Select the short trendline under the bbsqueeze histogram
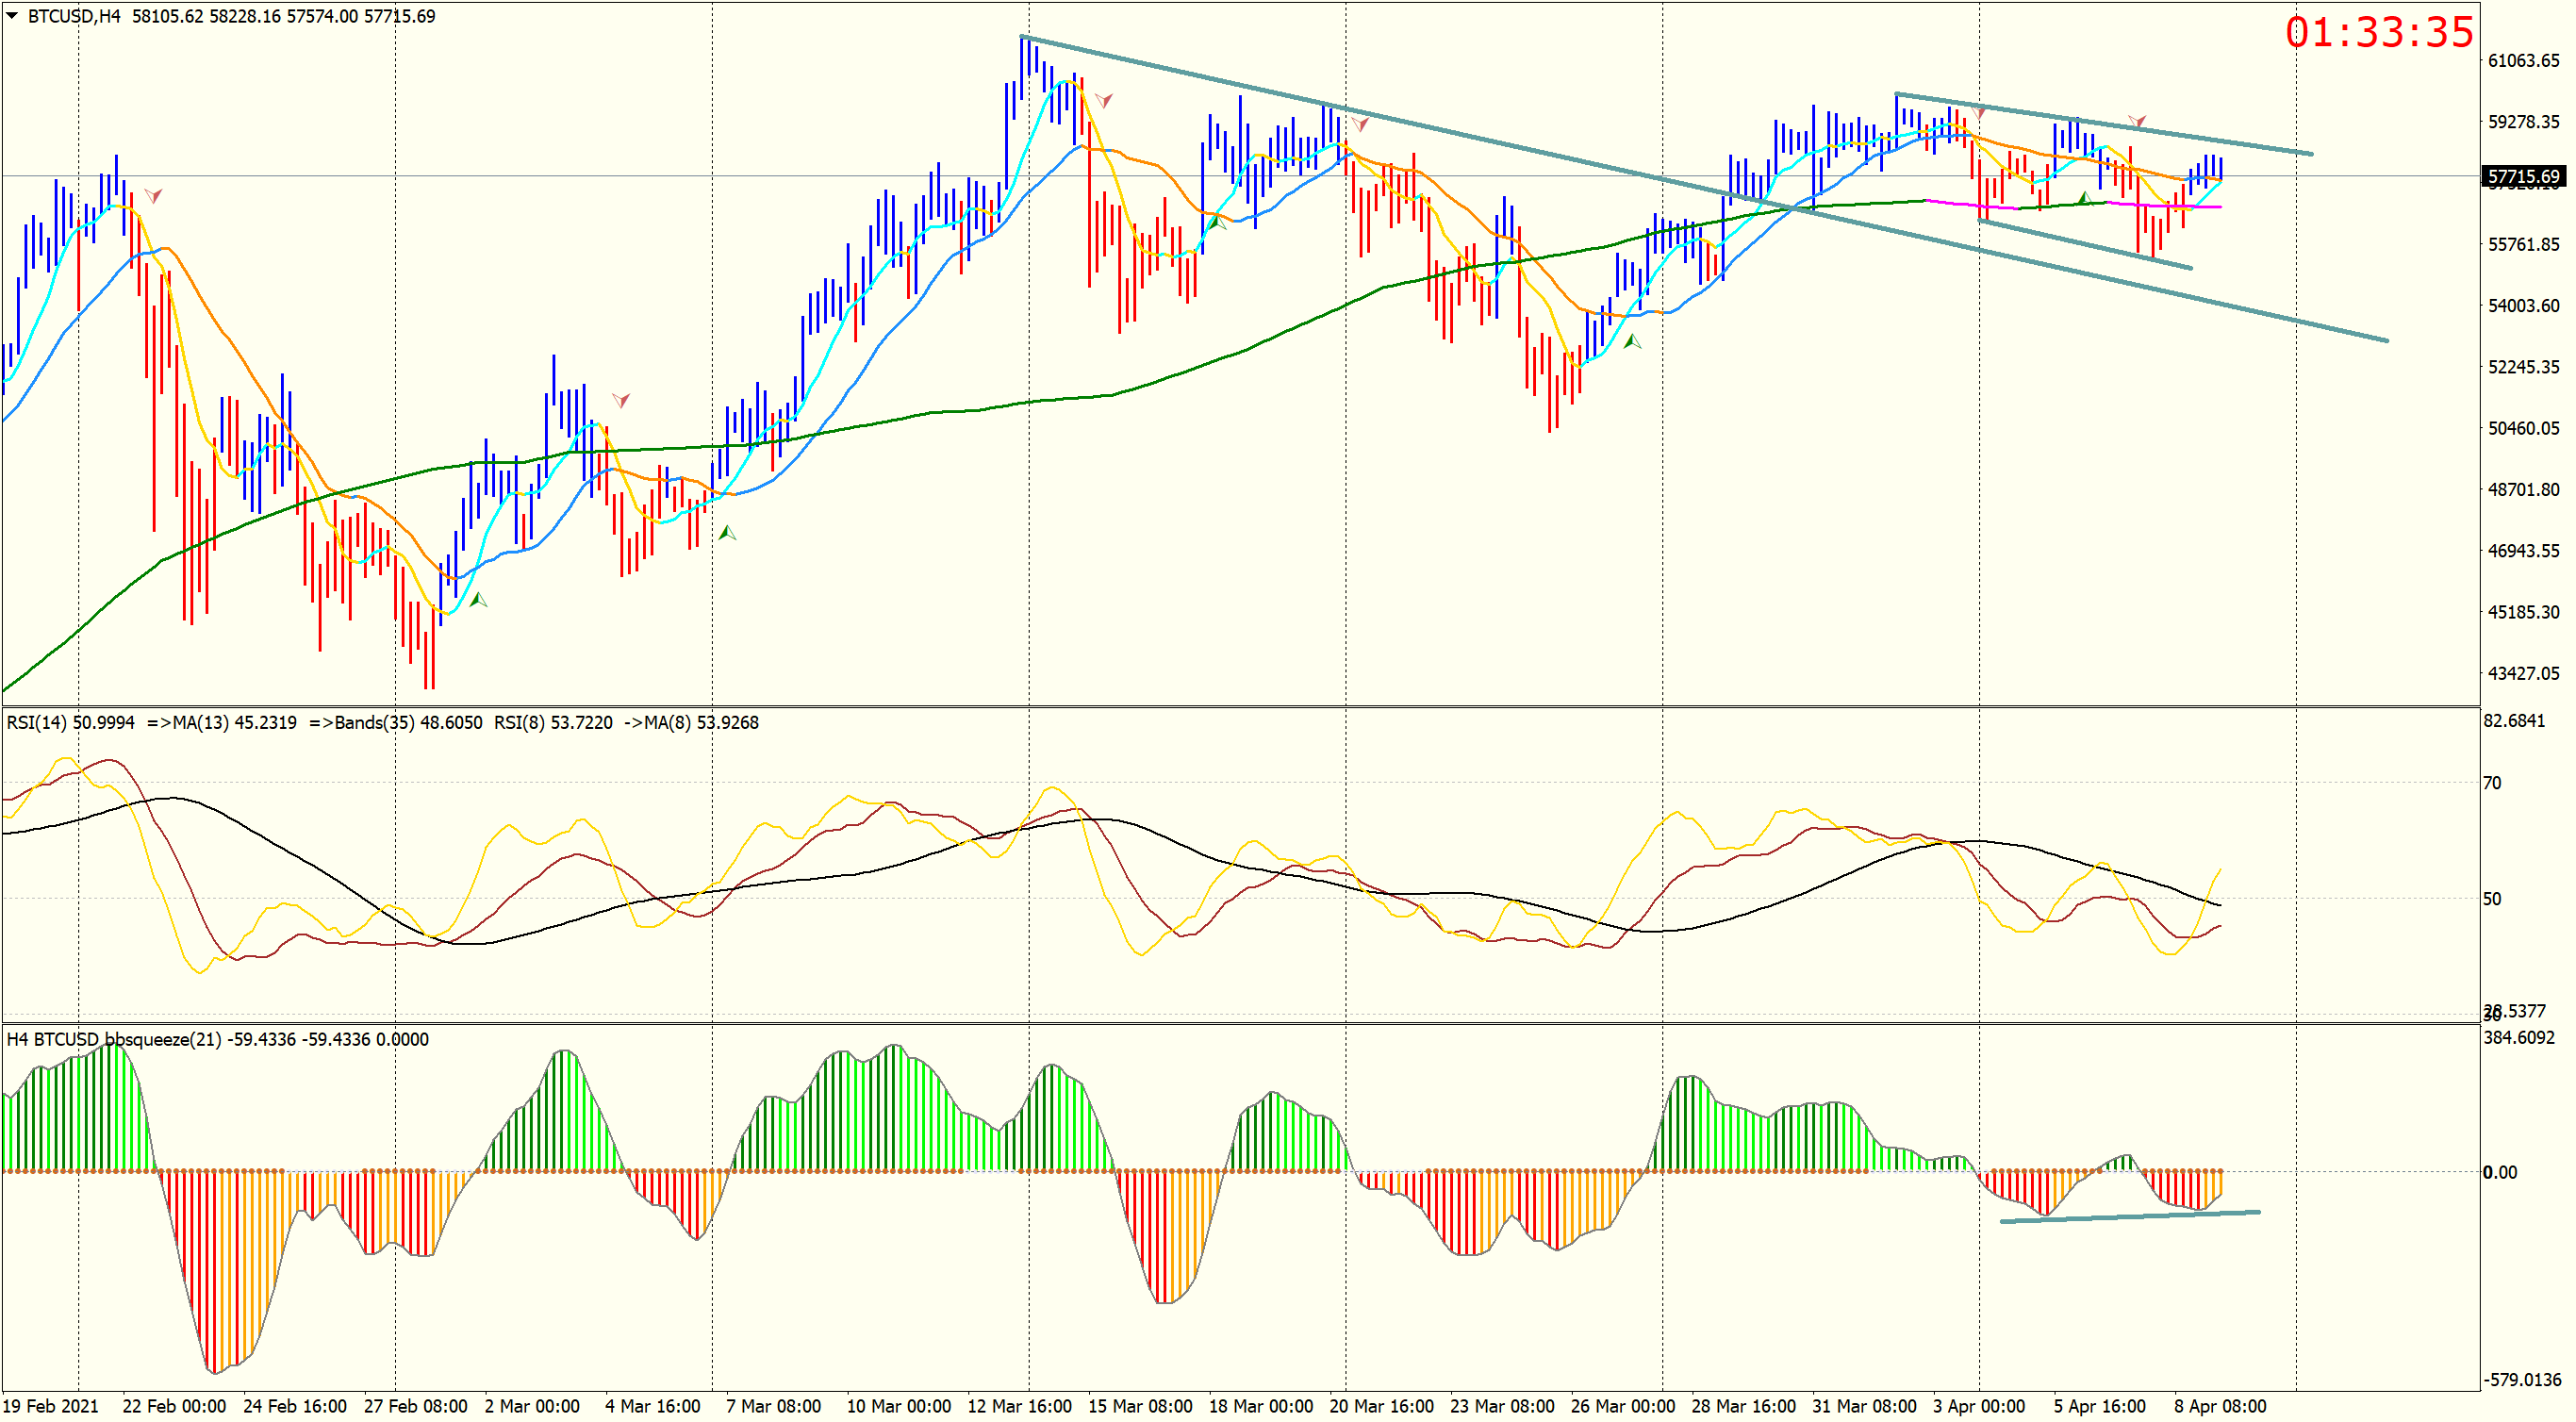Image resolution: width=2576 pixels, height=1422 pixels. pos(2130,1216)
